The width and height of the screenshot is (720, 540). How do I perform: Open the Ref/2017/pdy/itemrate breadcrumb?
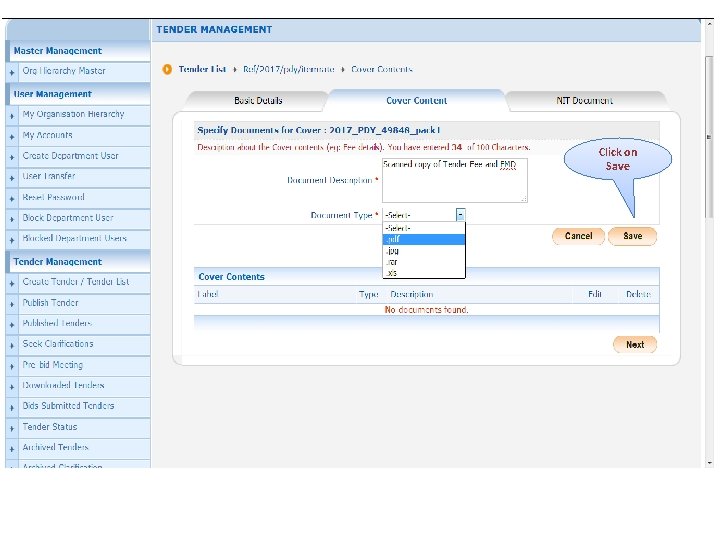(288, 69)
